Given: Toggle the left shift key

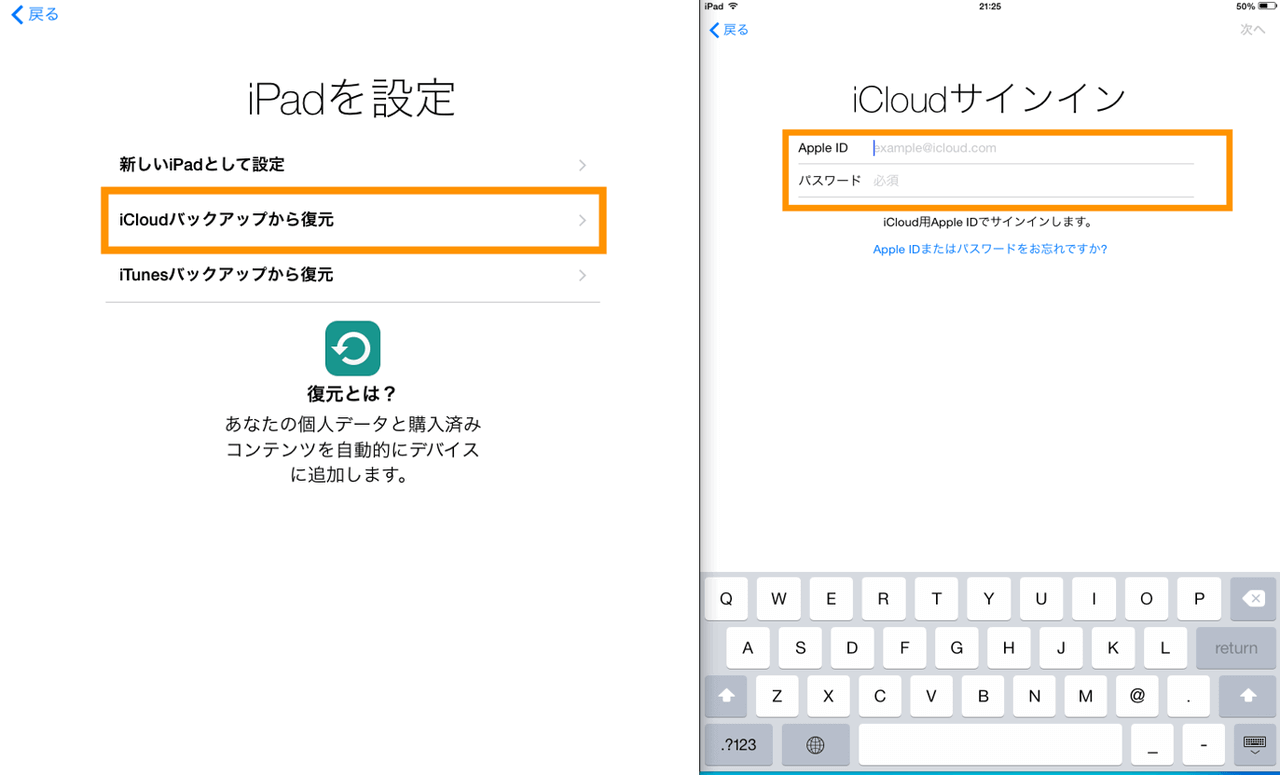Looking at the screenshot, I should point(726,696).
